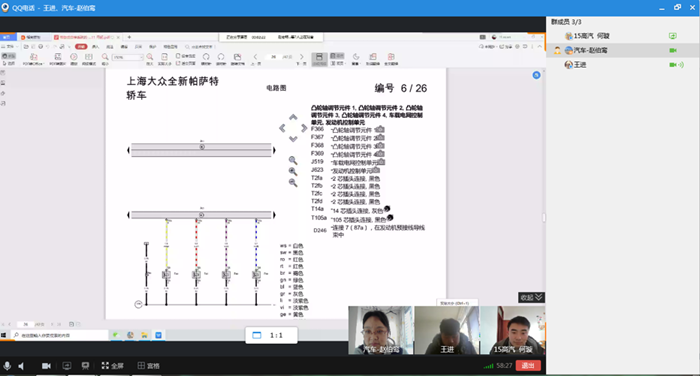Click the 1:1 original size button
This screenshot has width=700, height=376.
pos(271,335)
